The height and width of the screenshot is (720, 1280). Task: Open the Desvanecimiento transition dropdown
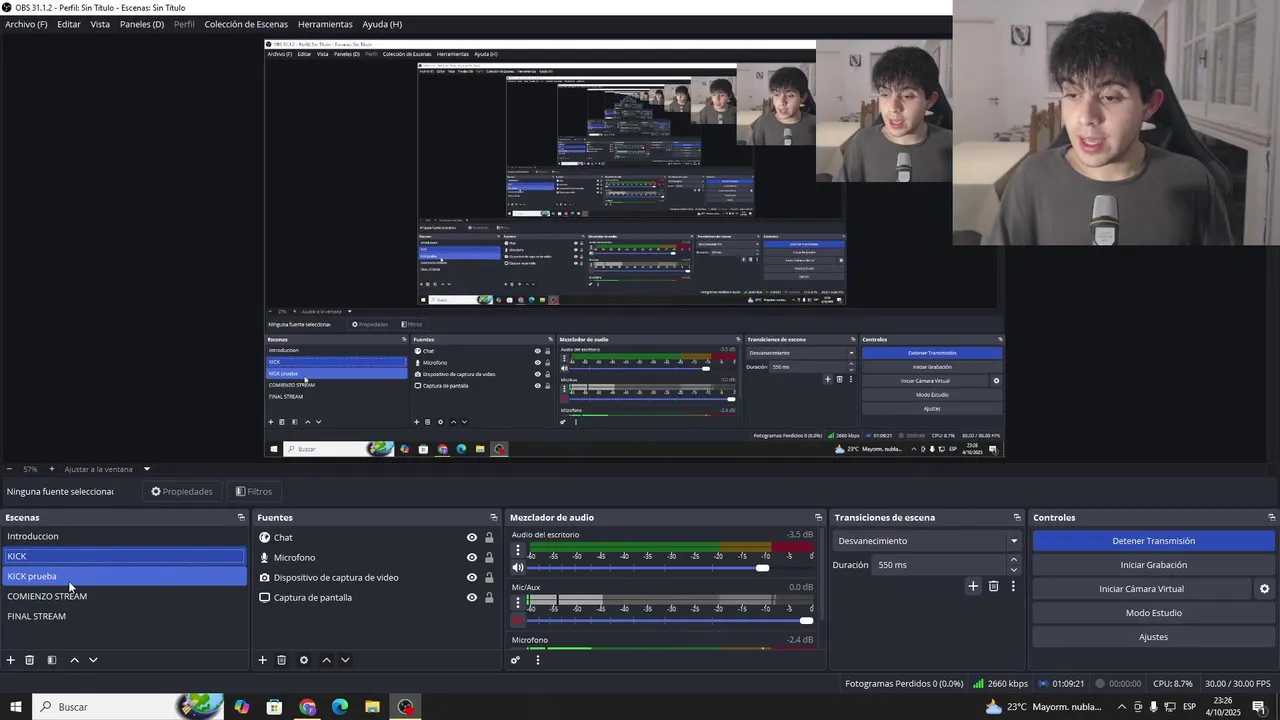coord(927,541)
